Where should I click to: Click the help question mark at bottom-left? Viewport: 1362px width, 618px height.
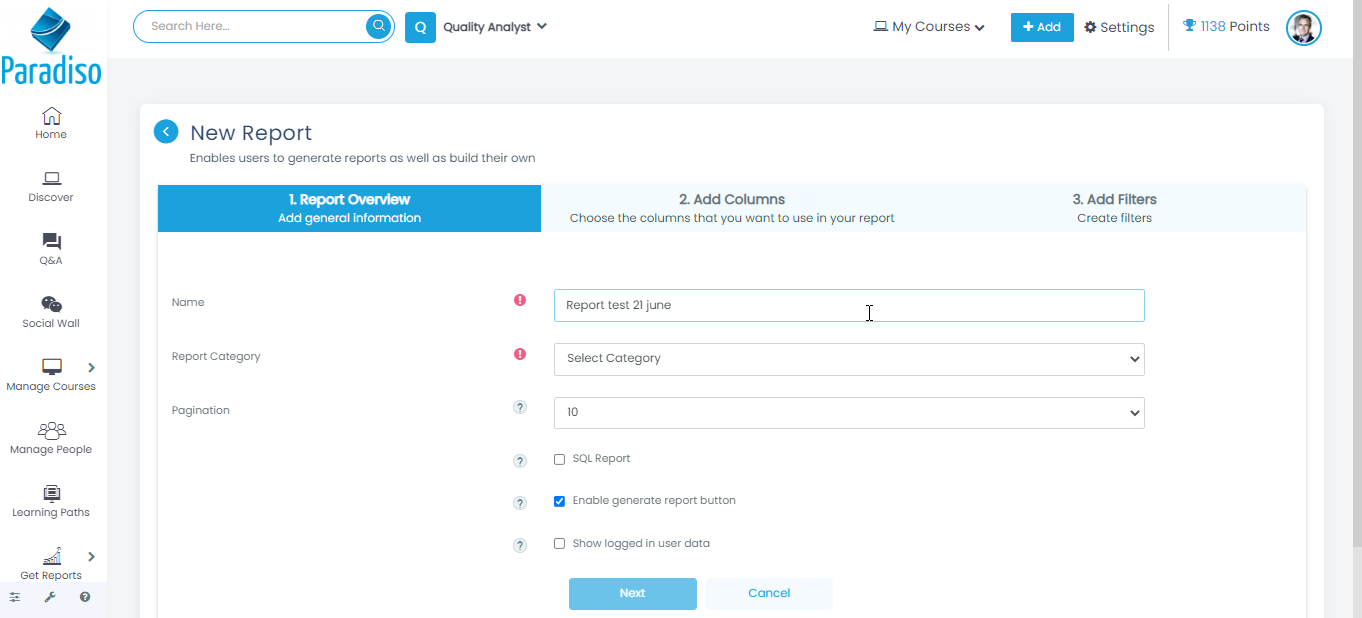point(85,597)
